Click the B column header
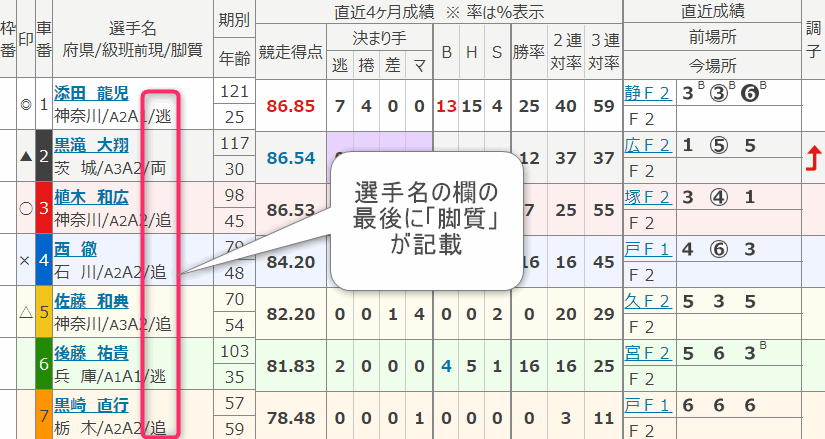The image size is (825, 439). coord(446,52)
